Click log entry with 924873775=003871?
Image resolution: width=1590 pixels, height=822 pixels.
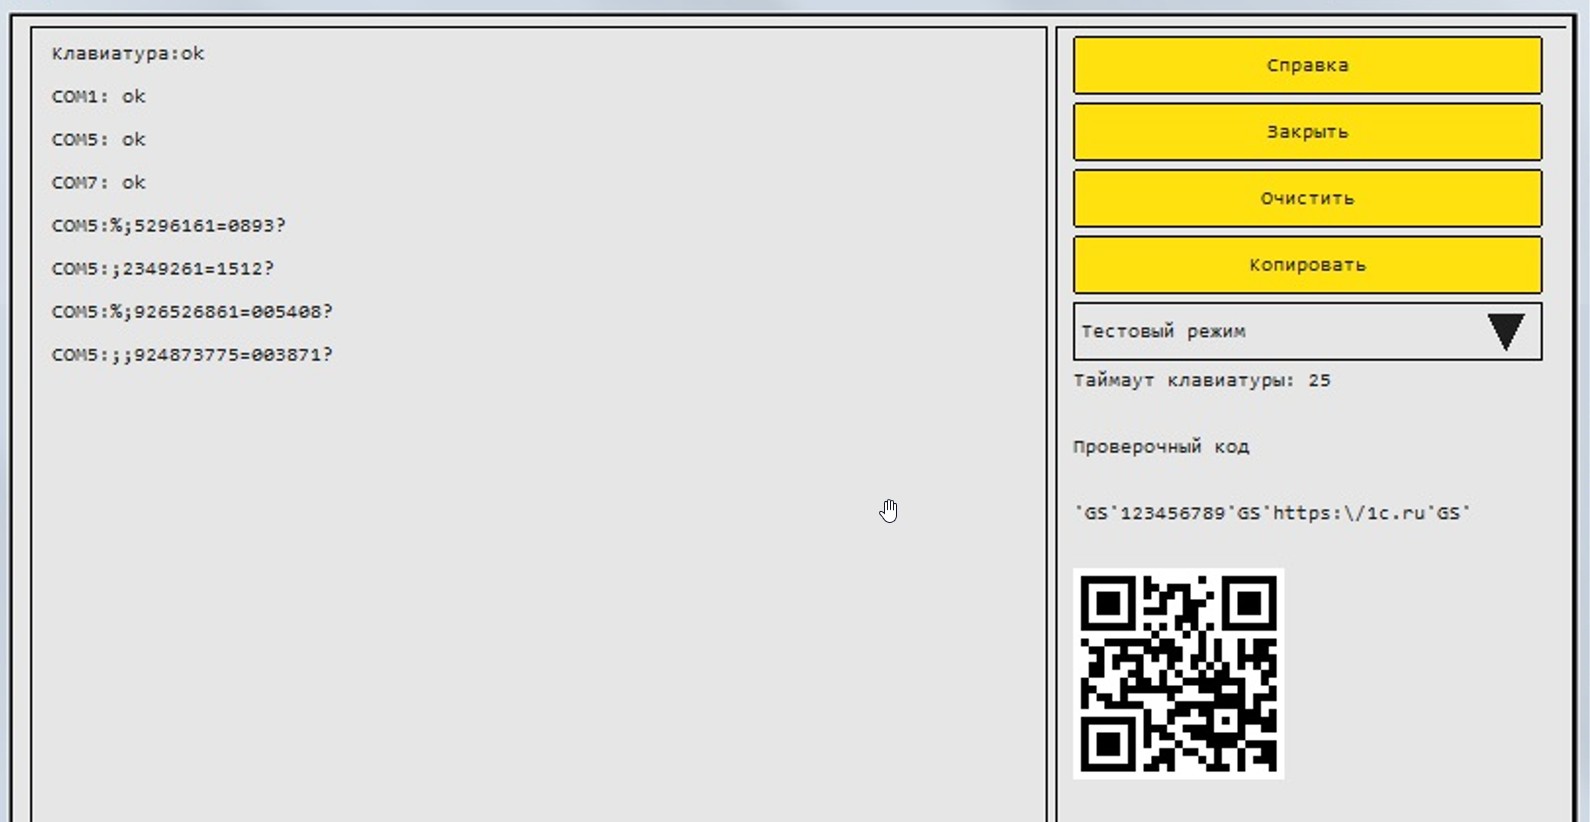click(x=192, y=355)
